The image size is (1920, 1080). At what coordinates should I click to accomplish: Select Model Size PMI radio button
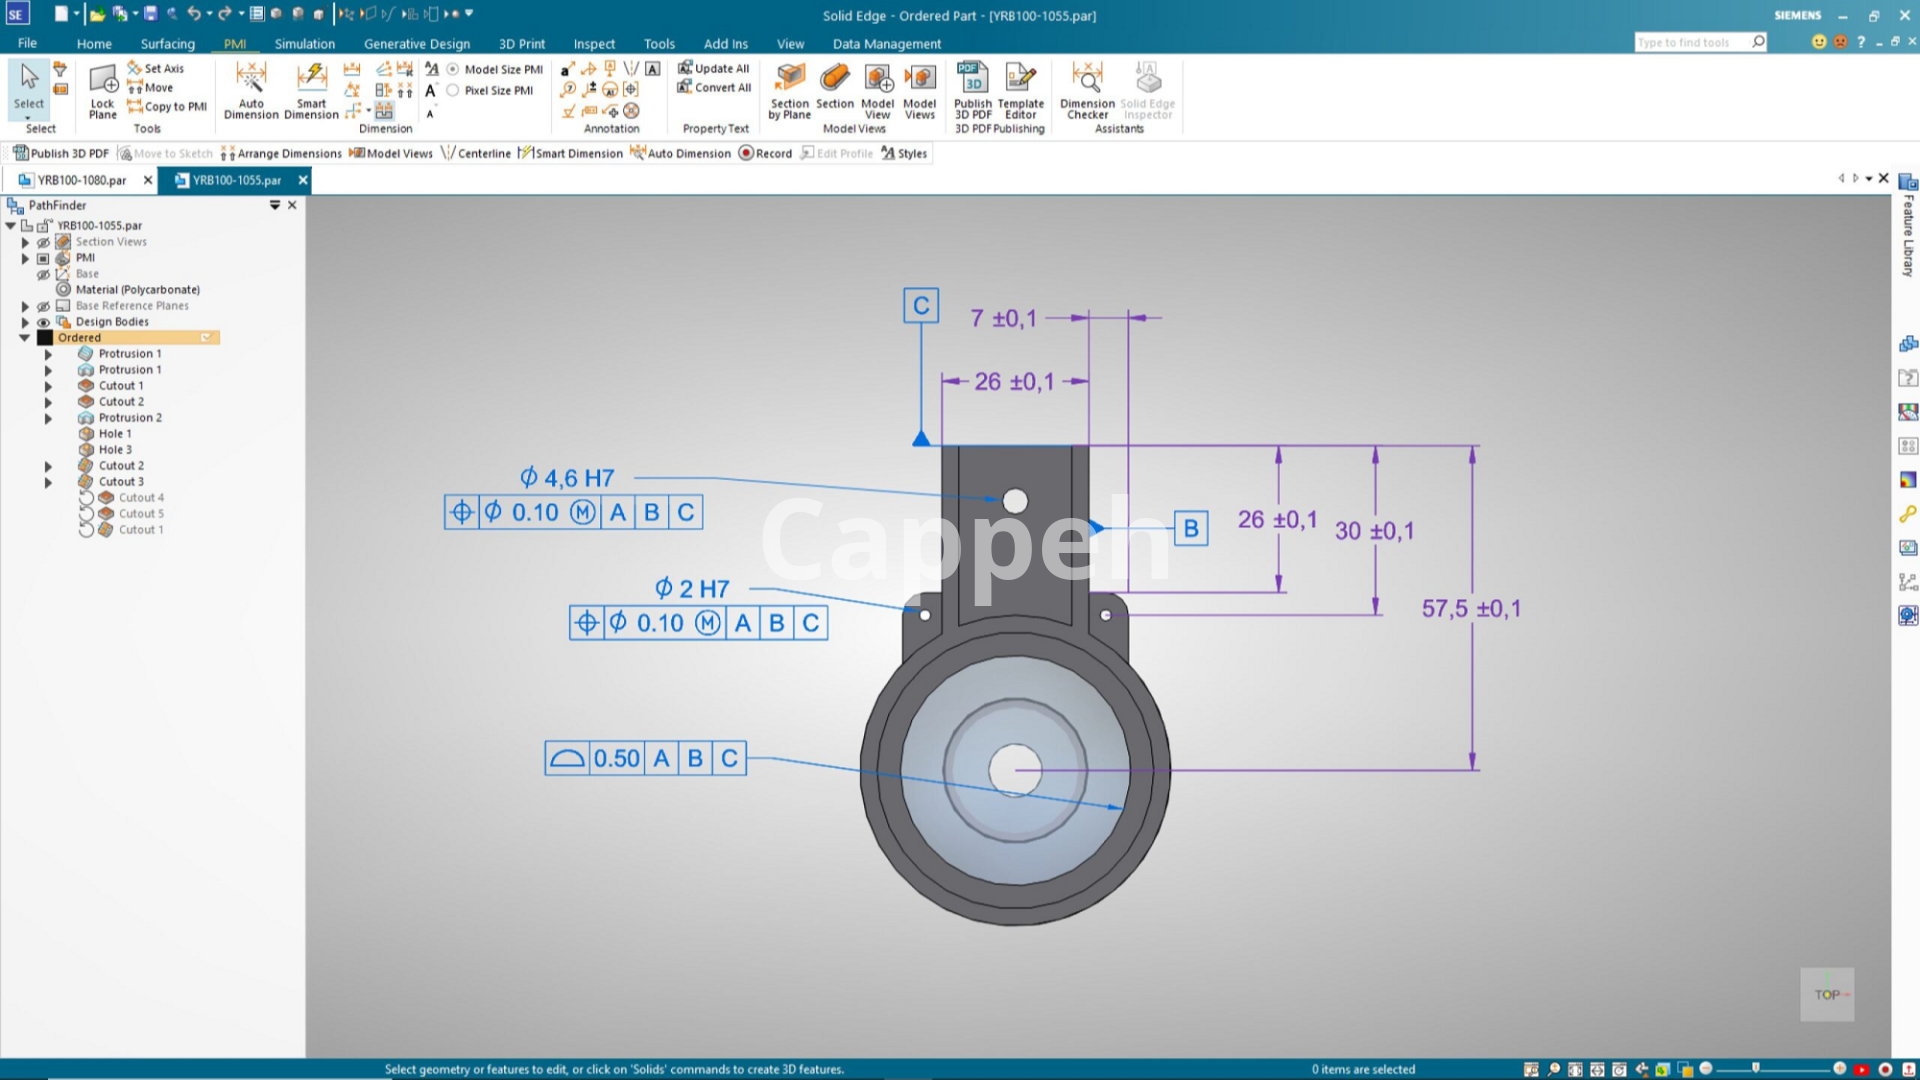(453, 69)
